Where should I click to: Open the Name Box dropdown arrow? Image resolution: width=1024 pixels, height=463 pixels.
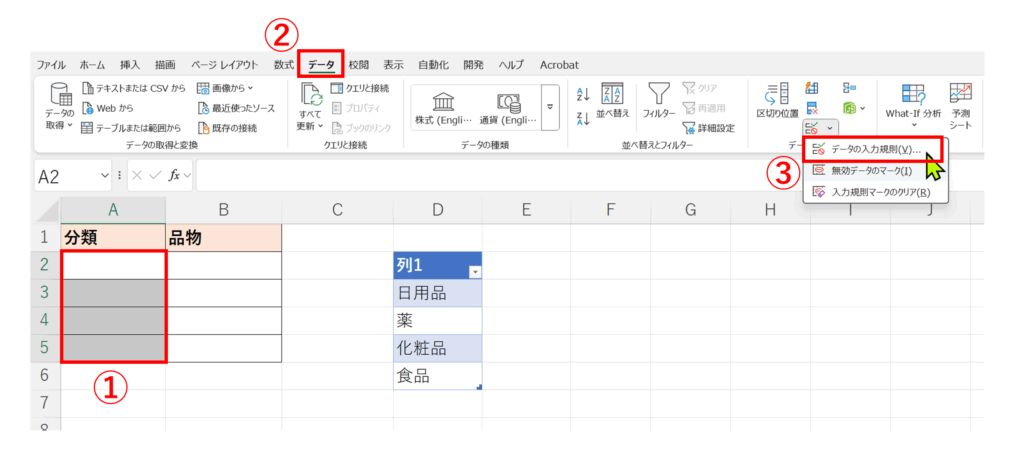pos(106,175)
